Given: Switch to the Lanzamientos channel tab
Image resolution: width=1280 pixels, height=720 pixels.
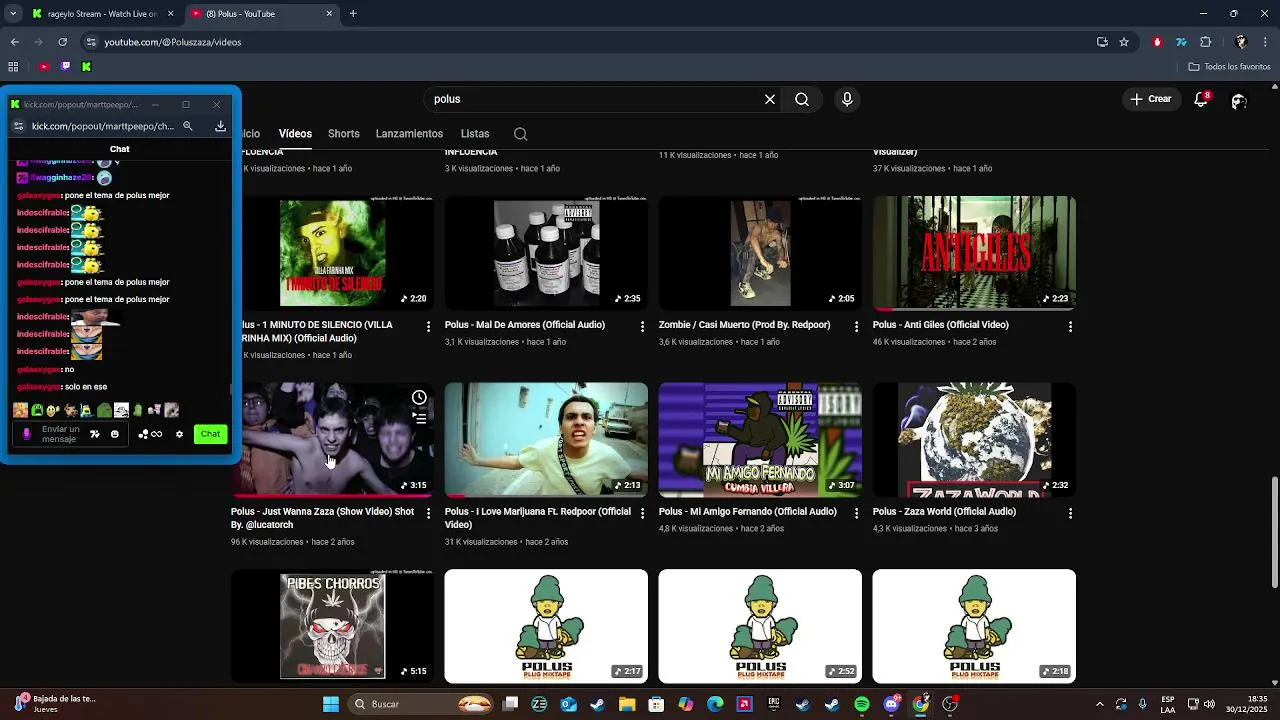Looking at the screenshot, I should click(409, 134).
